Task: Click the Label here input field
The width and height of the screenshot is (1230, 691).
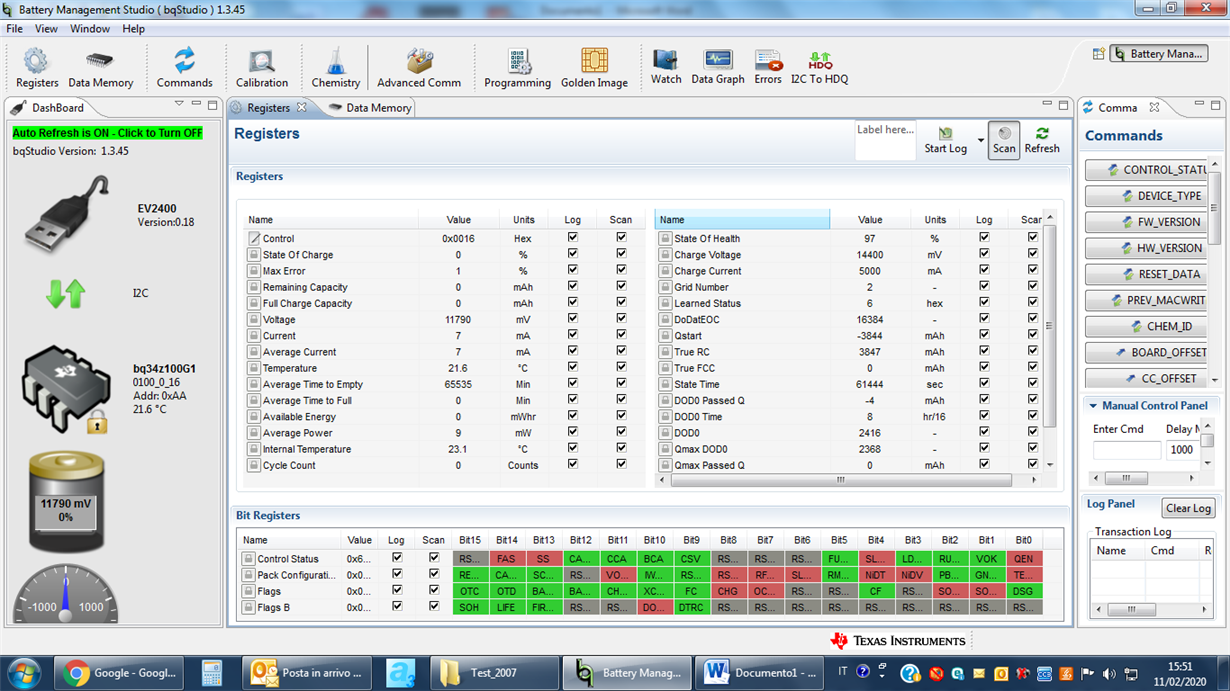Action: tap(885, 140)
